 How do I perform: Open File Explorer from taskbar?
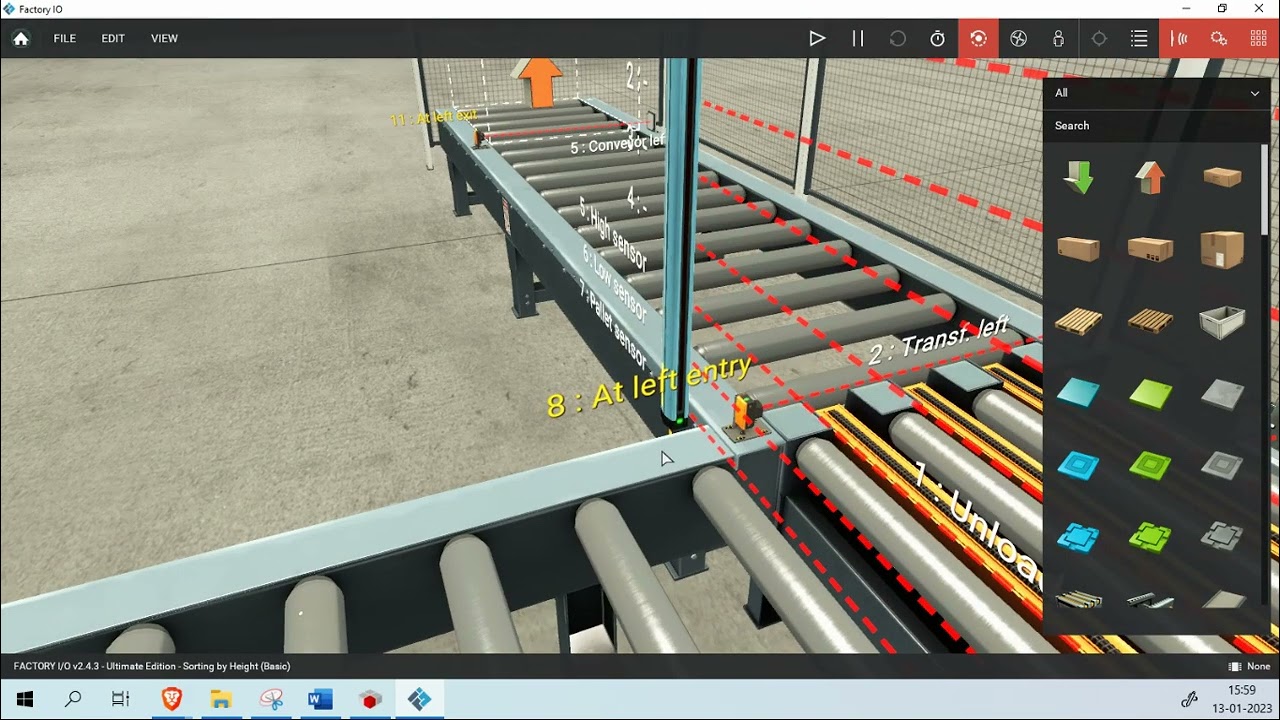point(221,700)
